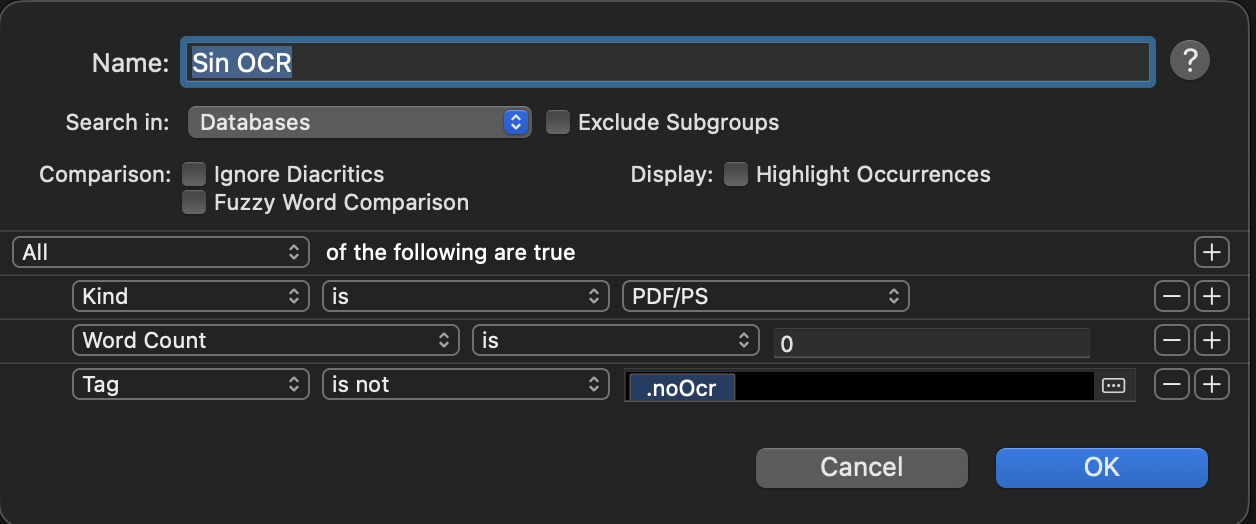
Task: Change the Word Count attribute dropdown
Action: pos(265,340)
